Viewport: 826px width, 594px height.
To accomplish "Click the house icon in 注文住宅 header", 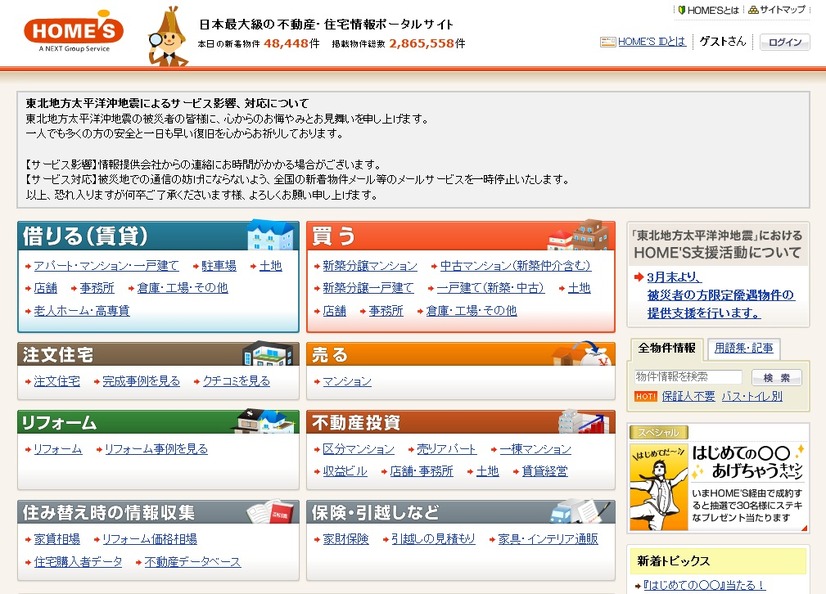I will tap(268, 354).
